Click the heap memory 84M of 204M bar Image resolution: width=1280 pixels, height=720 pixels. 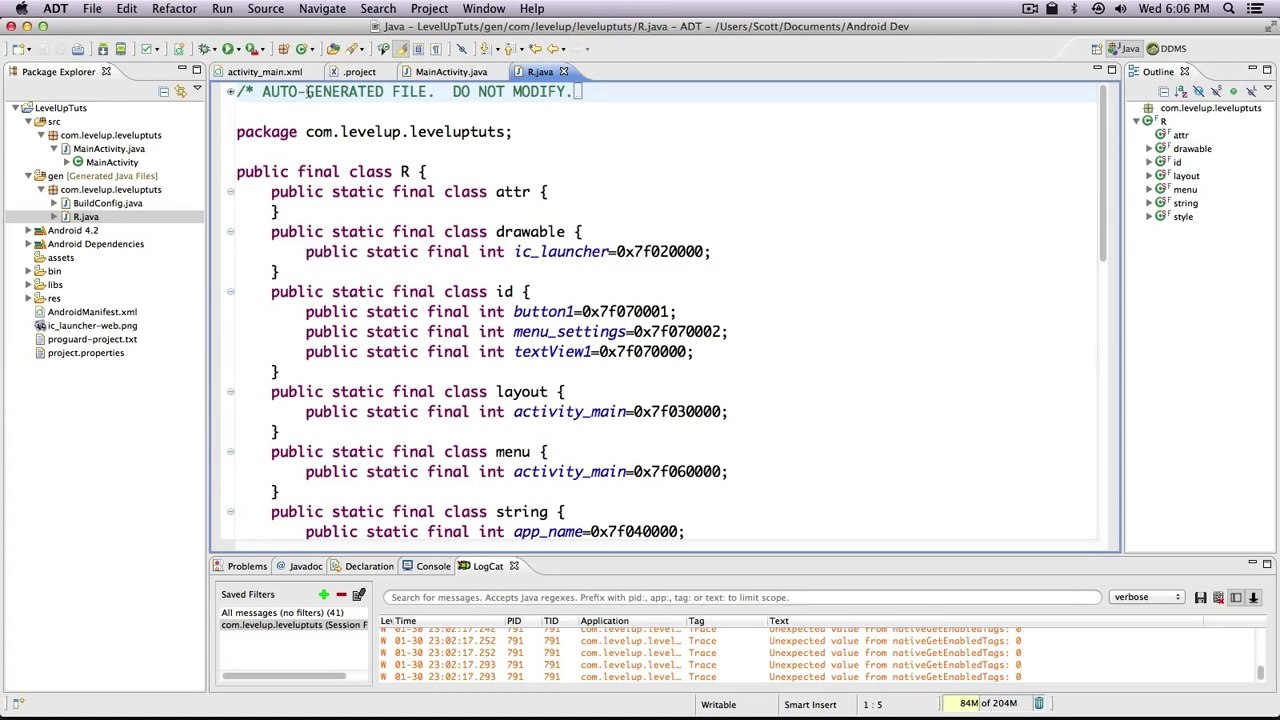pos(987,704)
